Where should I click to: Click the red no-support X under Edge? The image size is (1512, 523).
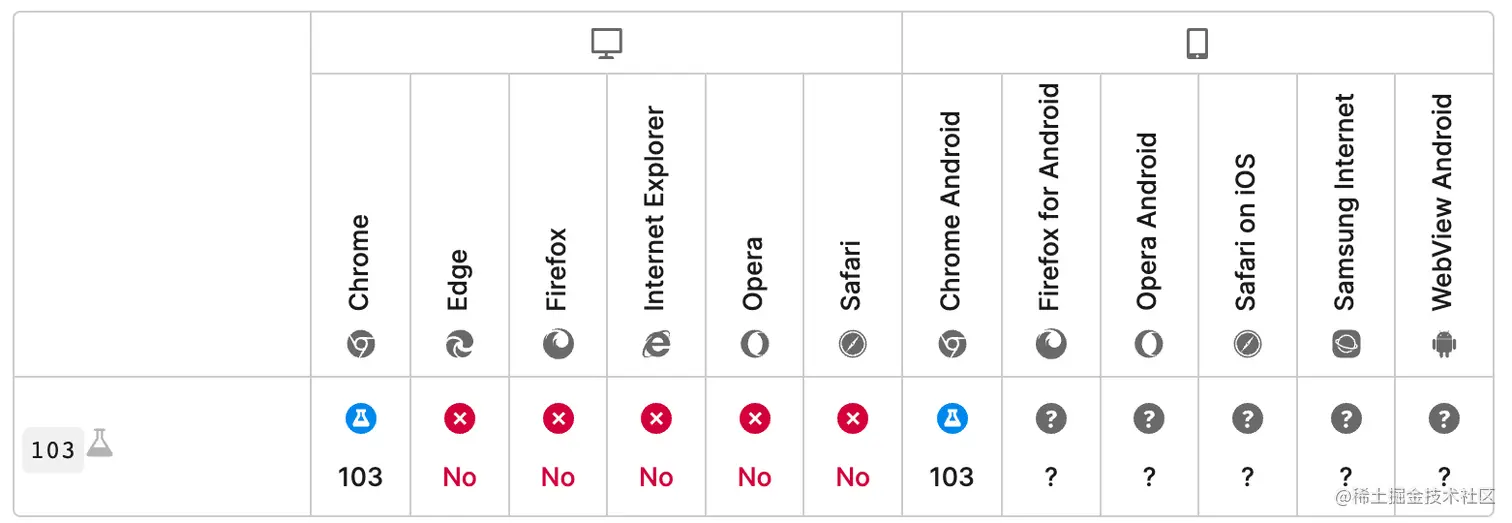coord(459,418)
